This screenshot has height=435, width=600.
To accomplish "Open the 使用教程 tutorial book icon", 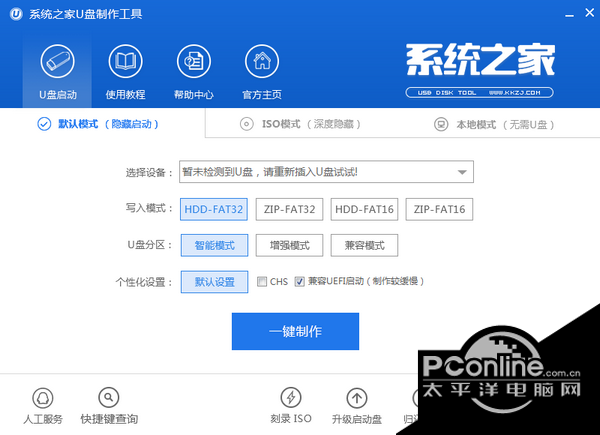I will pos(126,61).
